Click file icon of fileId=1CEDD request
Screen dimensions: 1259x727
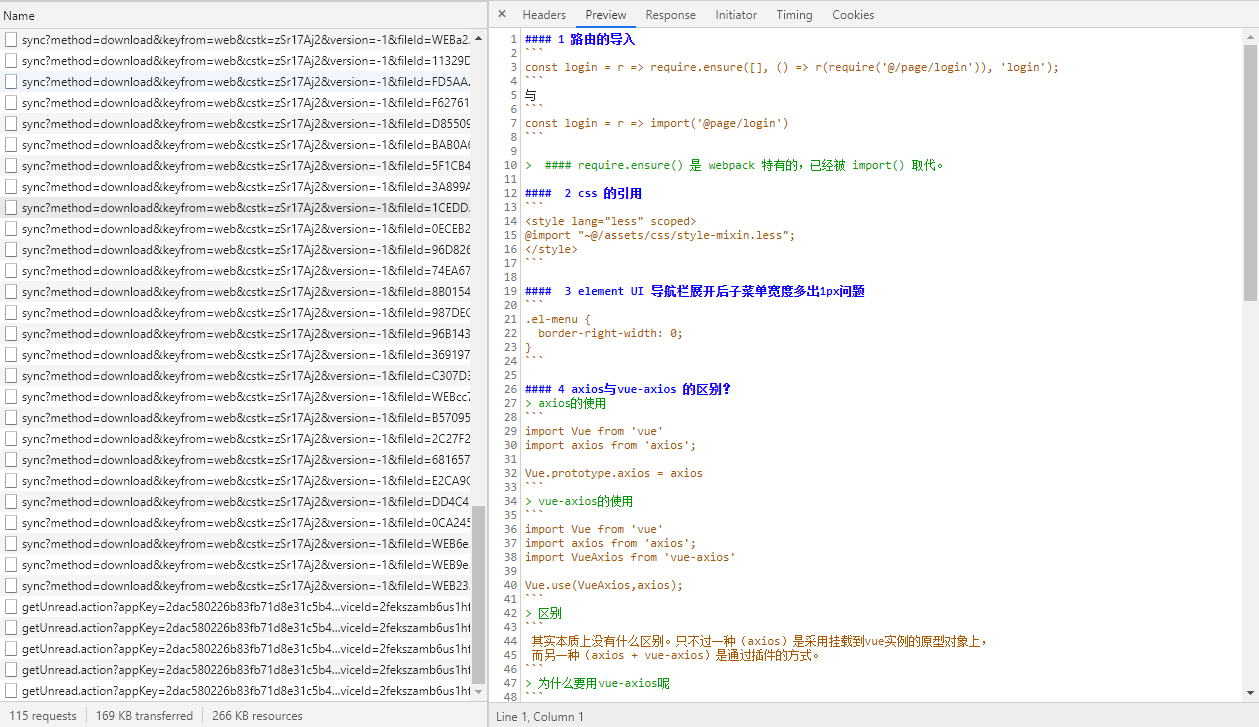pyautogui.click(x=11, y=207)
